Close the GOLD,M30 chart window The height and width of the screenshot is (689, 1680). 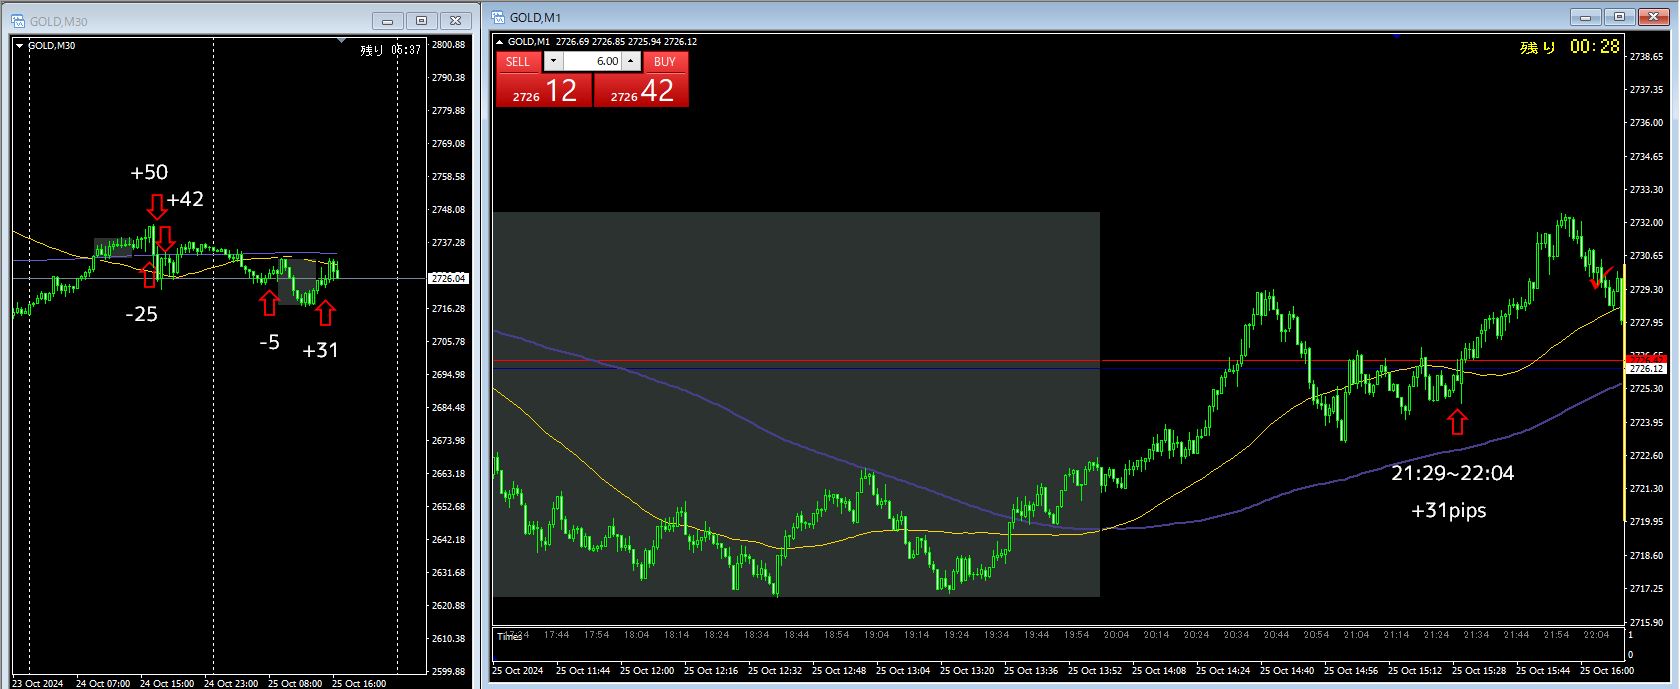[x=456, y=20]
